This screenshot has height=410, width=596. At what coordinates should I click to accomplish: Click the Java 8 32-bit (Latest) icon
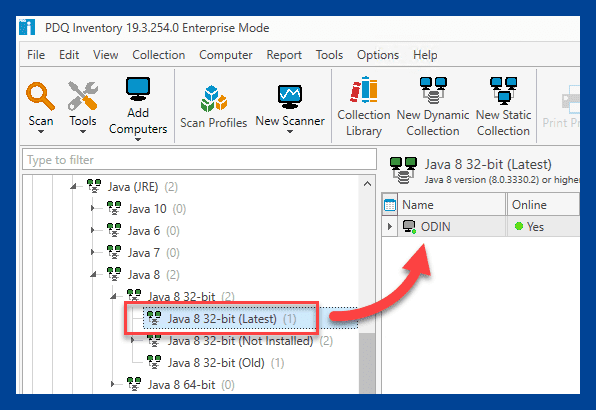click(x=154, y=318)
